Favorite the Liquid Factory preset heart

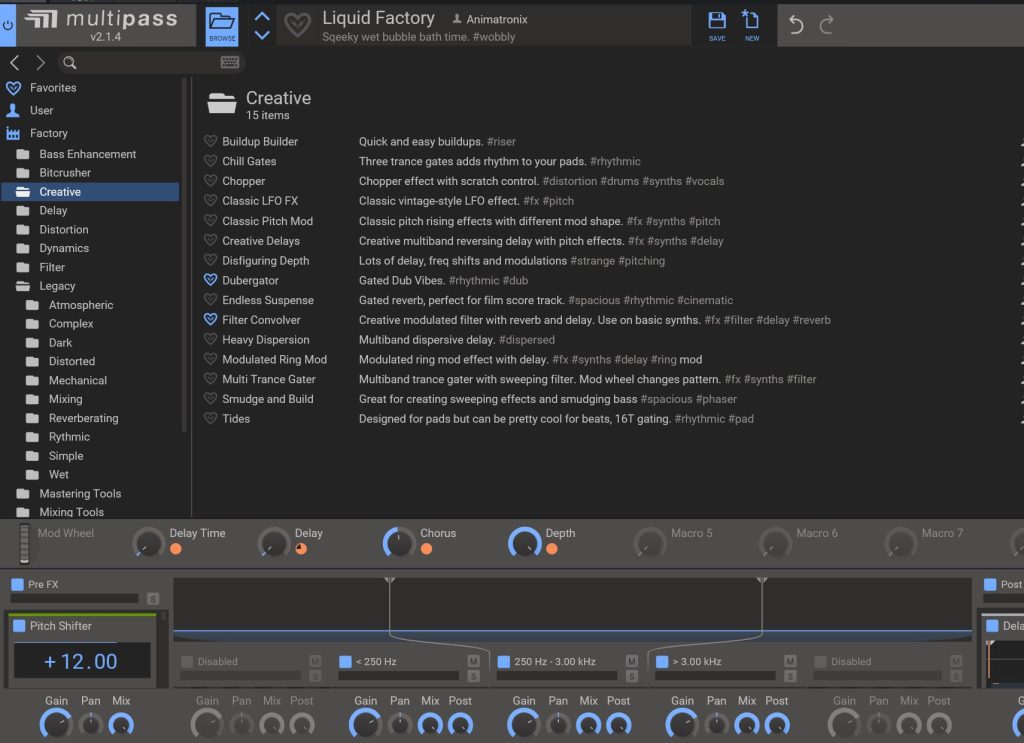pyautogui.click(x=297, y=25)
